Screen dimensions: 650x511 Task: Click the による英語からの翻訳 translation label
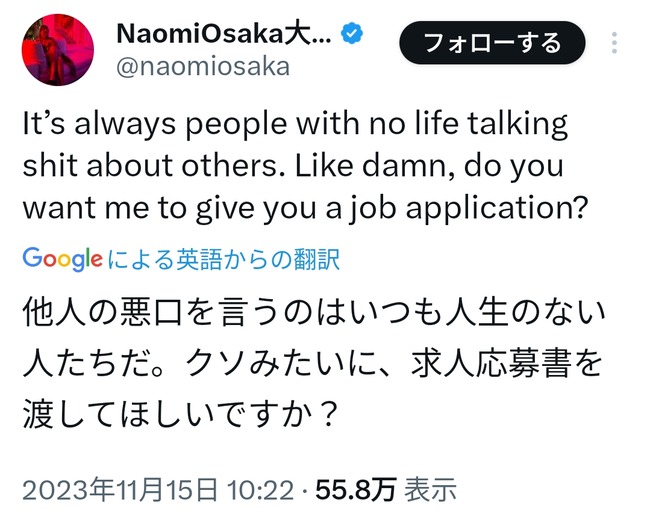[x=222, y=260]
